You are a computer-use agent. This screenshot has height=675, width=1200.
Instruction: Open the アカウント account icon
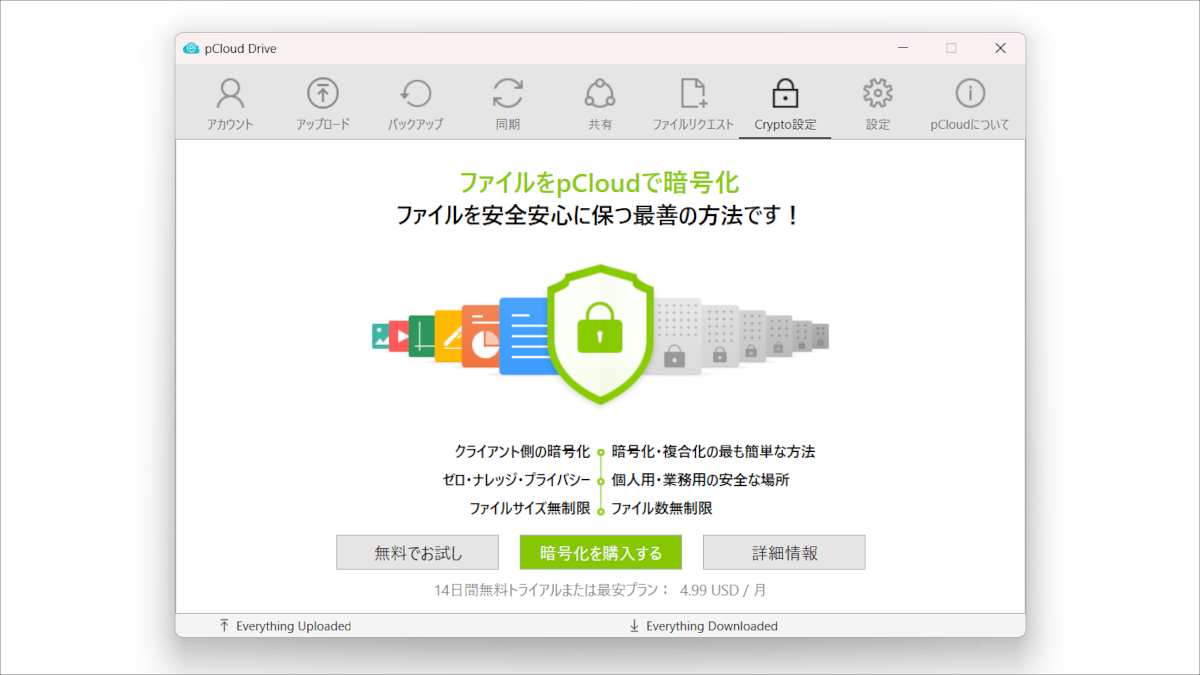[230, 94]
